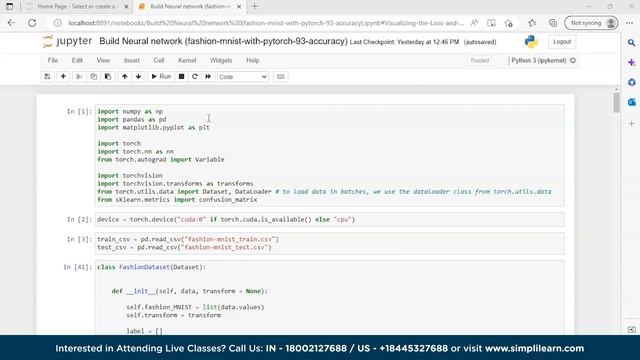
Task: Switch to the Home Page browser tab
Action: click(x=76, y=7)
